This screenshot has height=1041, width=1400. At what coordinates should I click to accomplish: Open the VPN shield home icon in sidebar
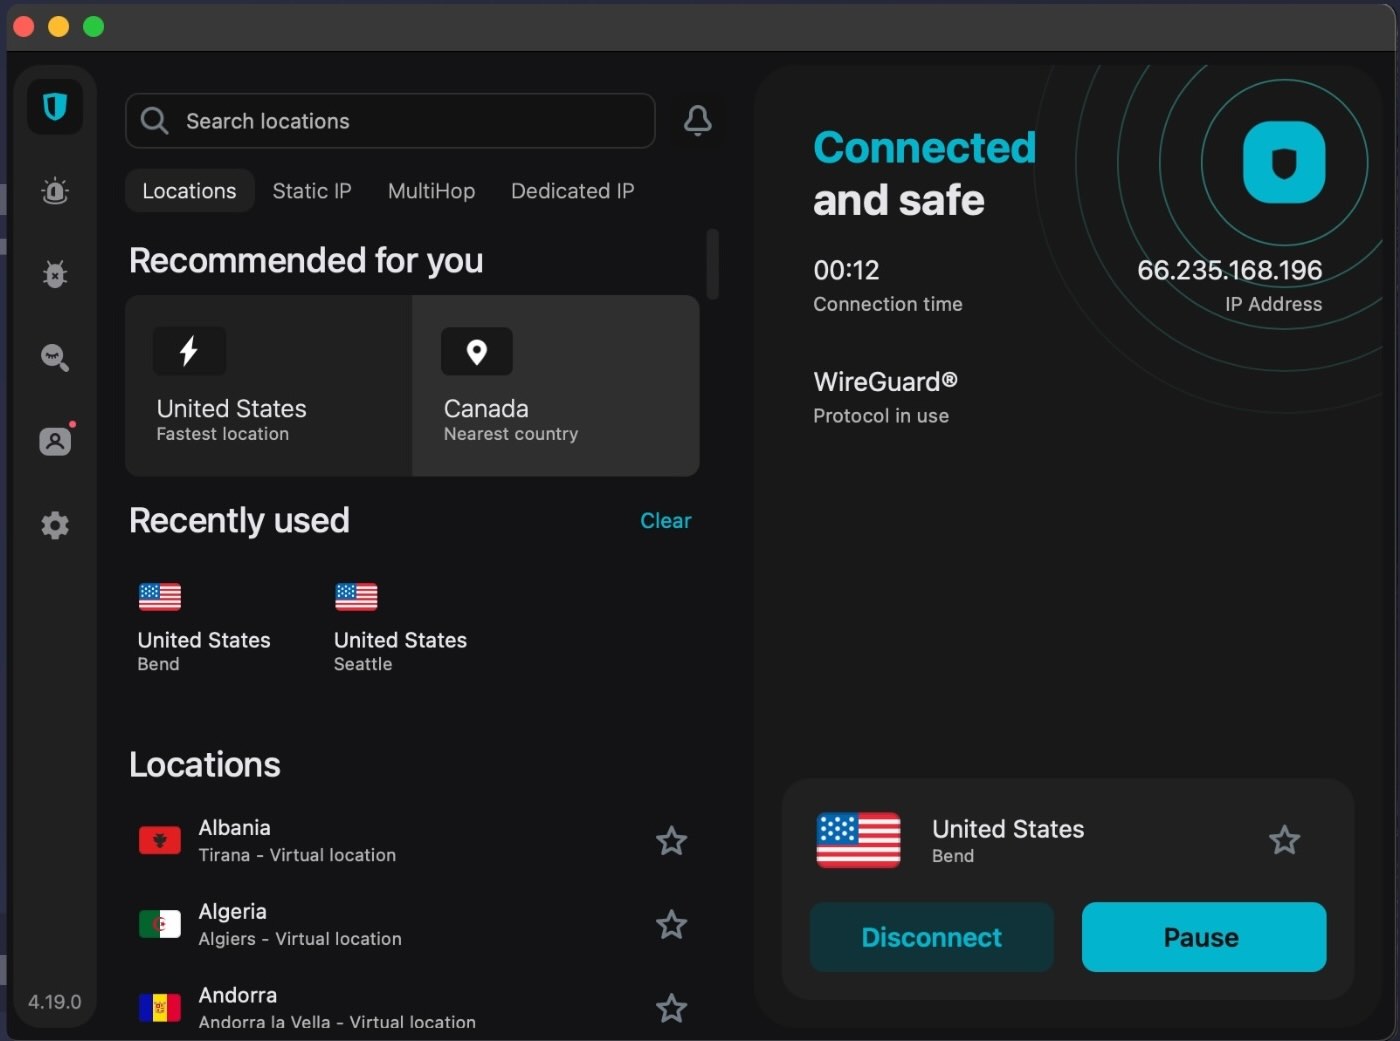pyautogui.click(x=55, y=107)
